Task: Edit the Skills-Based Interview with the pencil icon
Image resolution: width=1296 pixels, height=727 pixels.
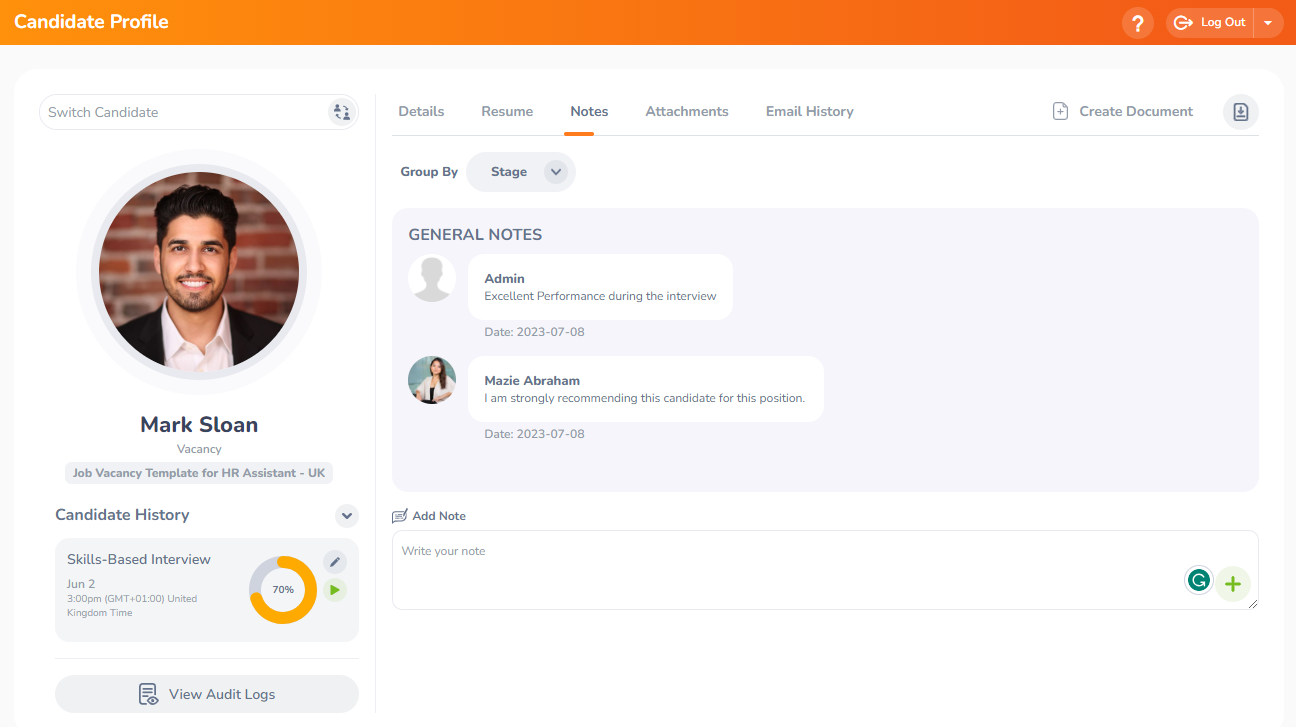Action: click(334, 561)
